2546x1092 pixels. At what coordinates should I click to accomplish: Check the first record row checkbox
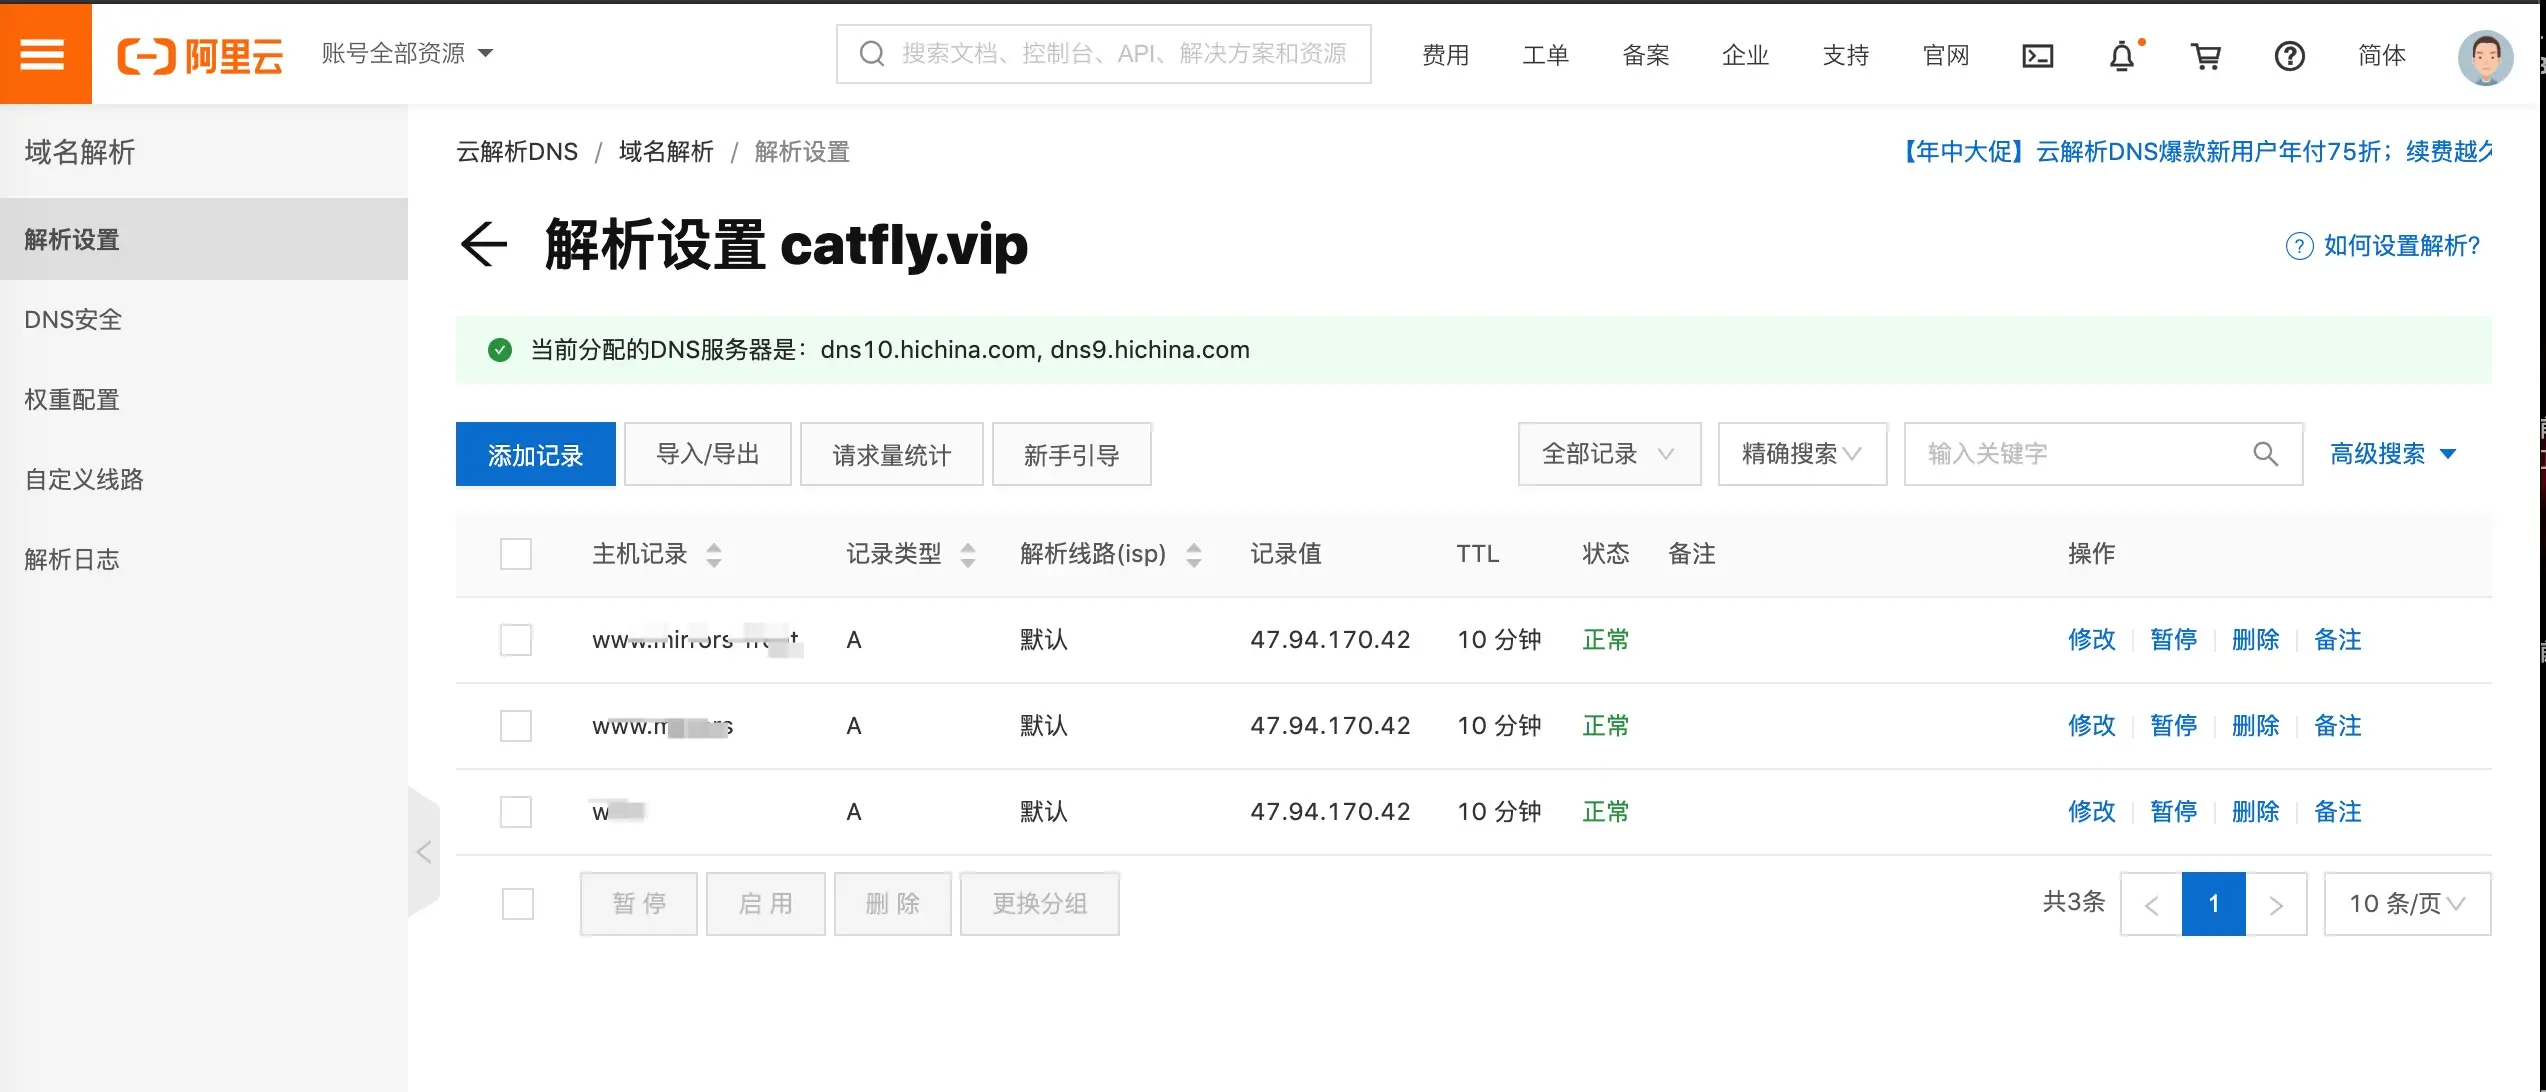click(x=516, y=640)
